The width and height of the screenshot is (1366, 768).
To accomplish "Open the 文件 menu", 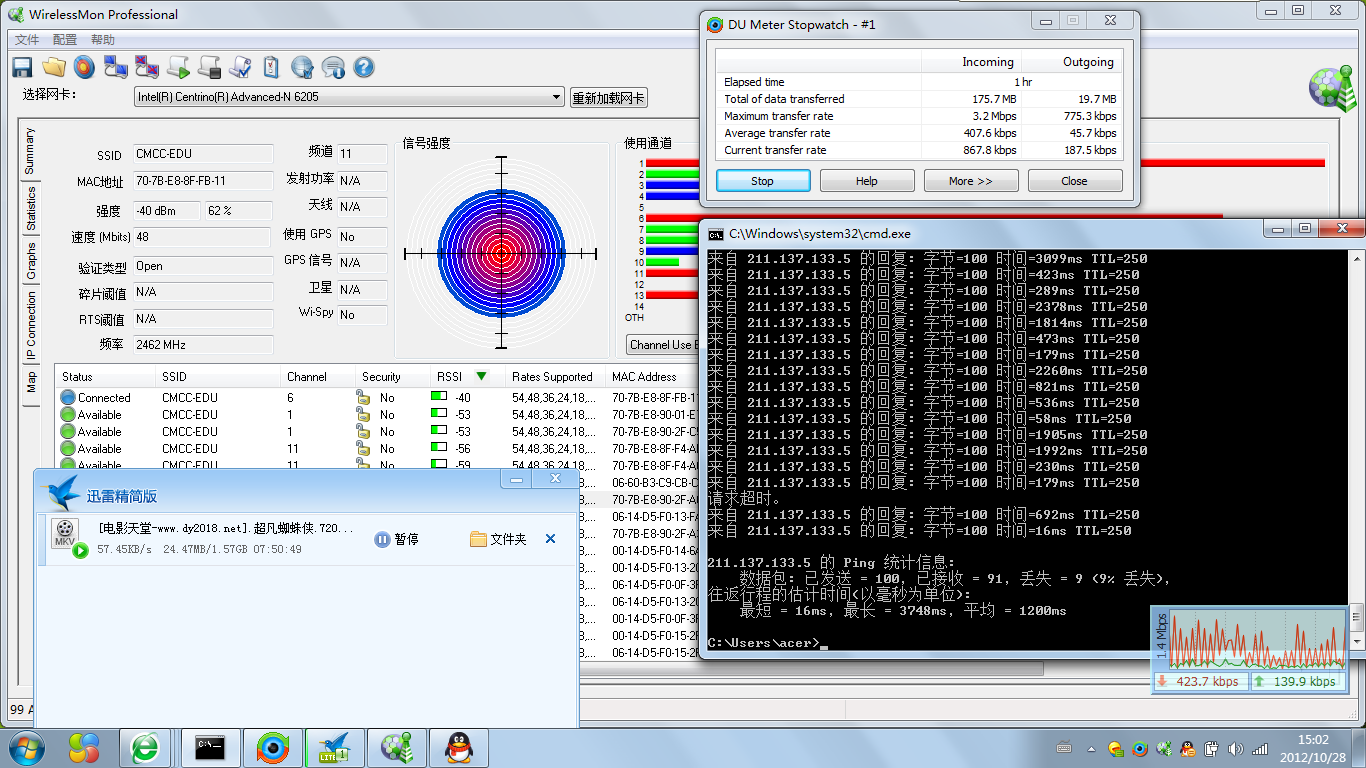I will coord(27,40).
